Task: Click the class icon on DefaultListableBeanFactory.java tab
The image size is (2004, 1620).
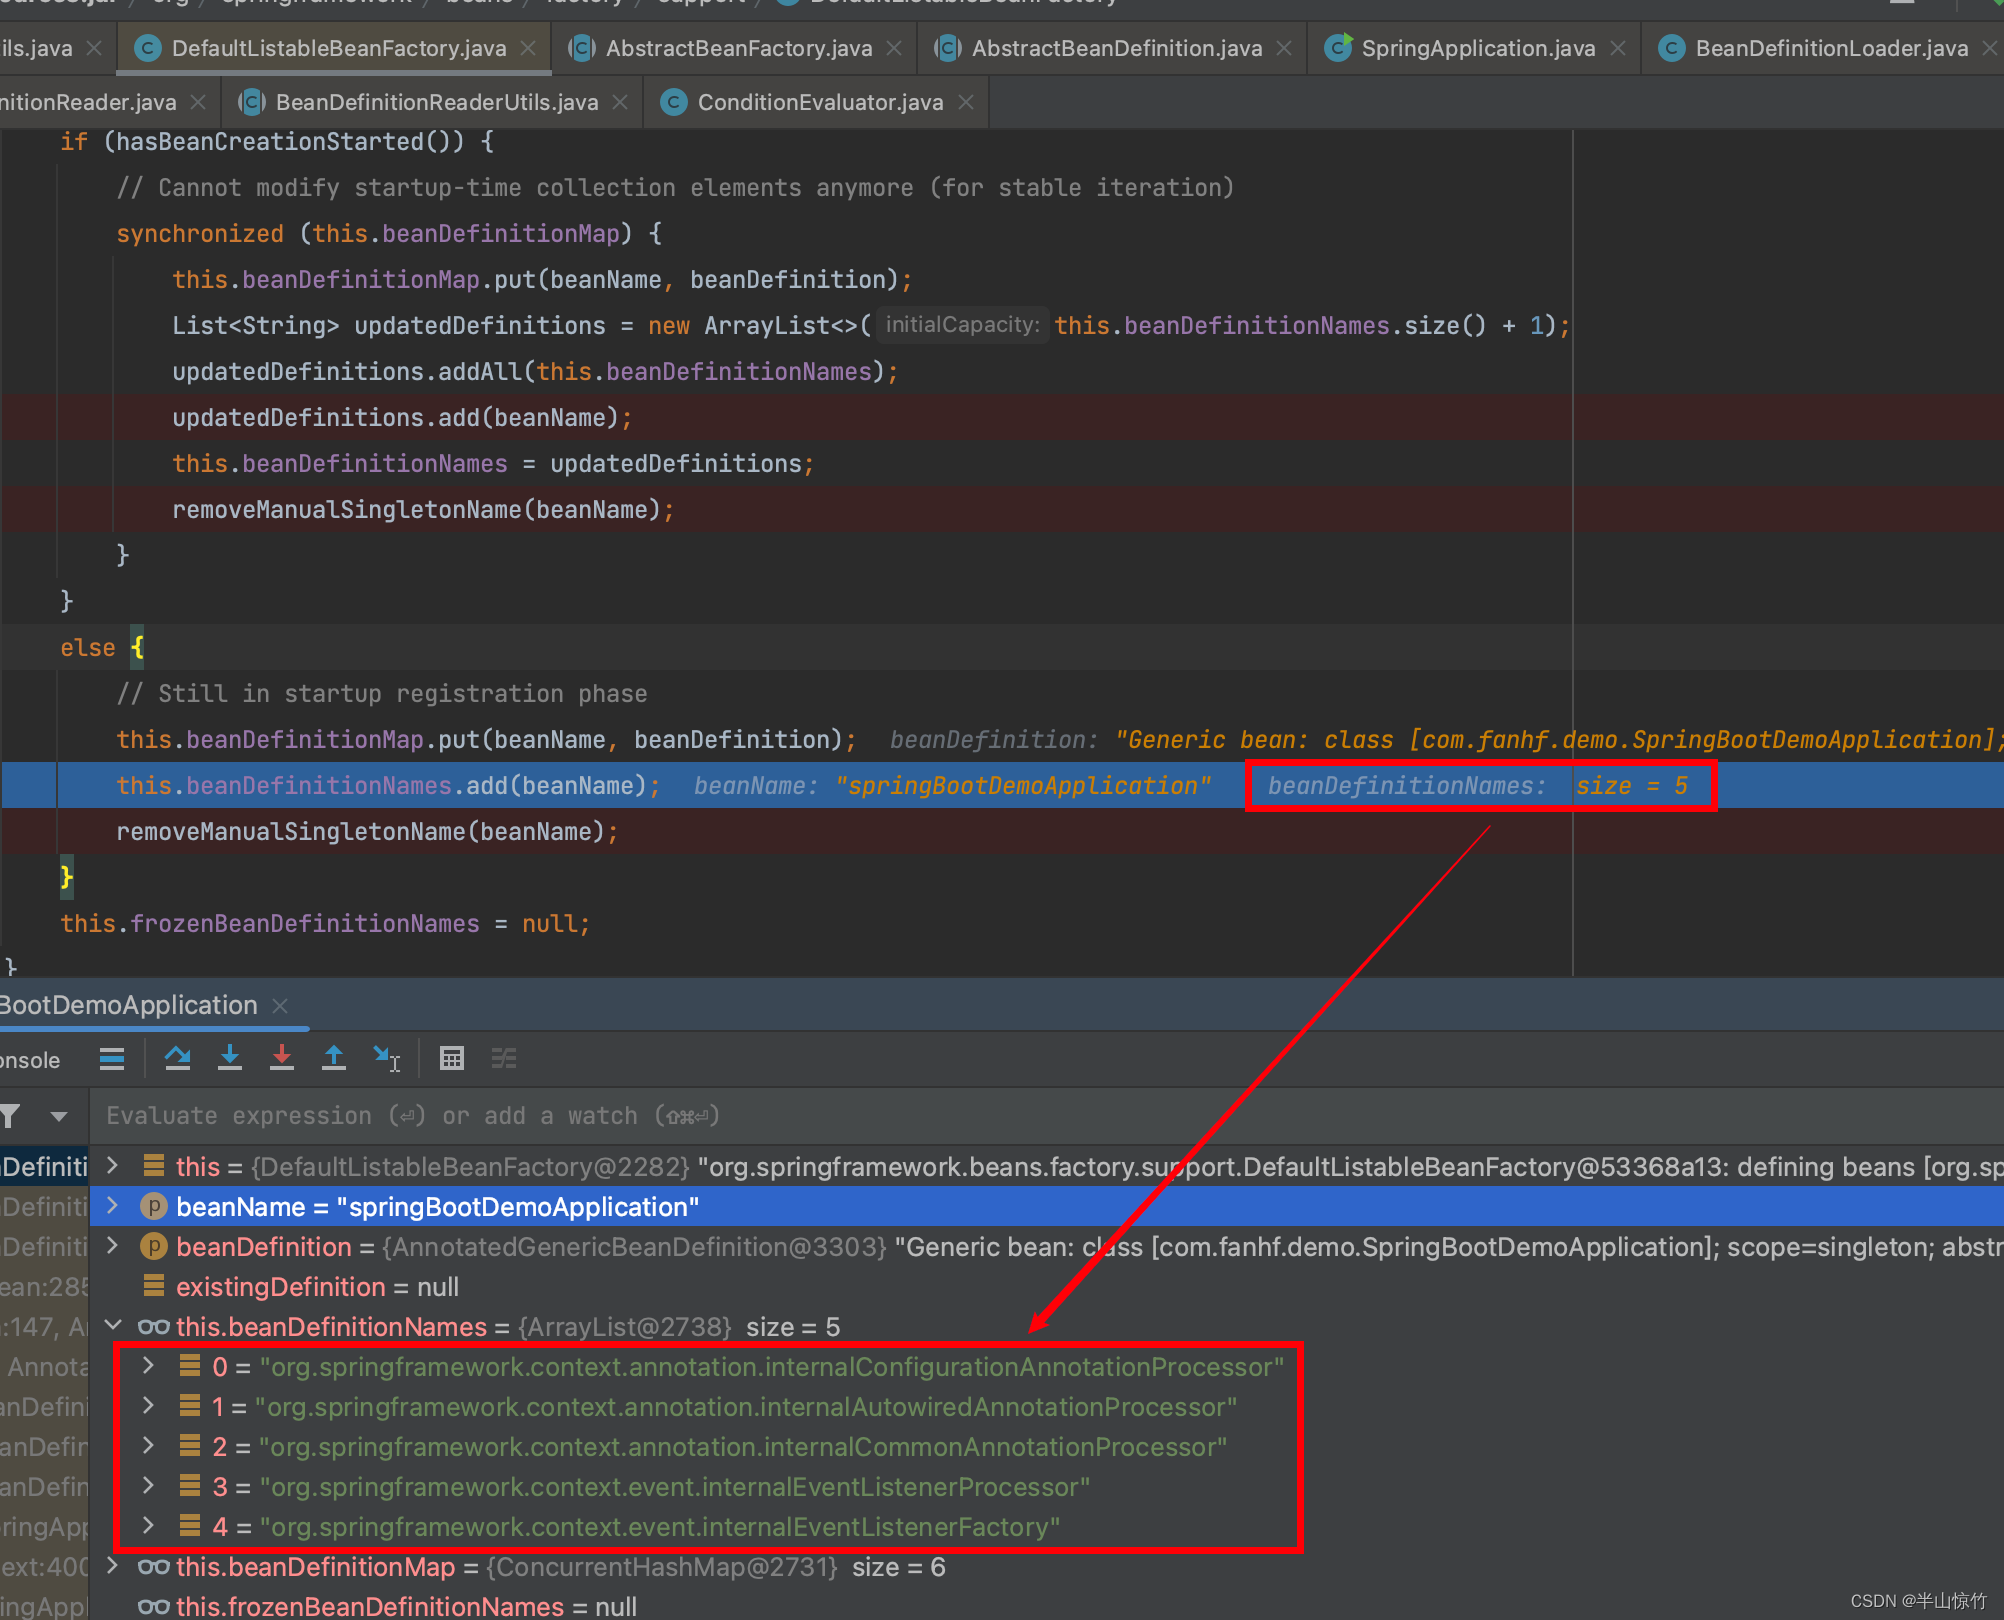Action: click(x=148, y=48)
